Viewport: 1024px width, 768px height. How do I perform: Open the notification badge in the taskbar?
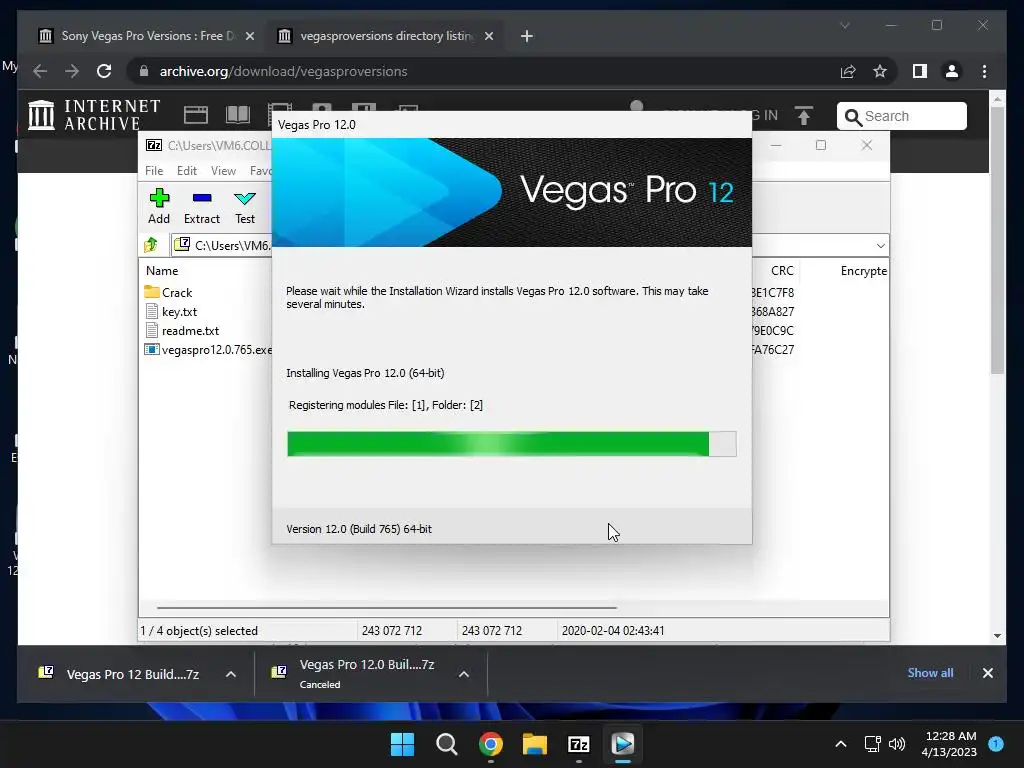click(996, 743)
